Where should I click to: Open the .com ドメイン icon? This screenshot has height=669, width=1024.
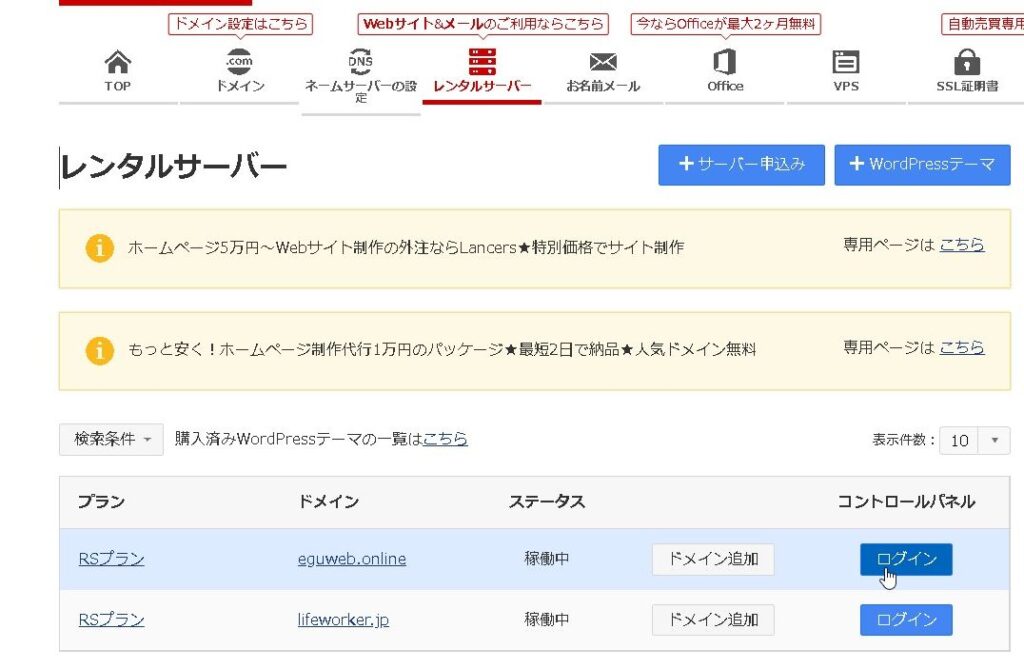(x=240, y=64)
